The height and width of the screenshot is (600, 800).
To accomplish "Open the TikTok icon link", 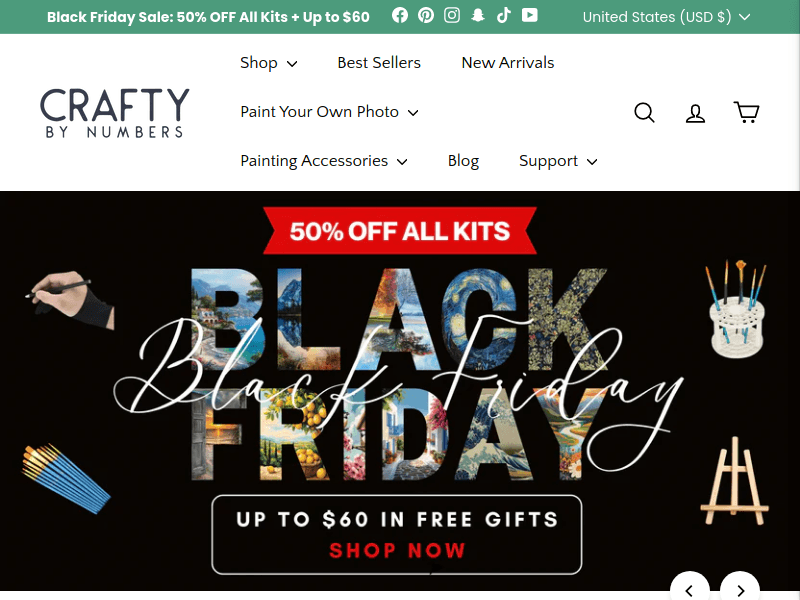I will (x=503, y=15).
